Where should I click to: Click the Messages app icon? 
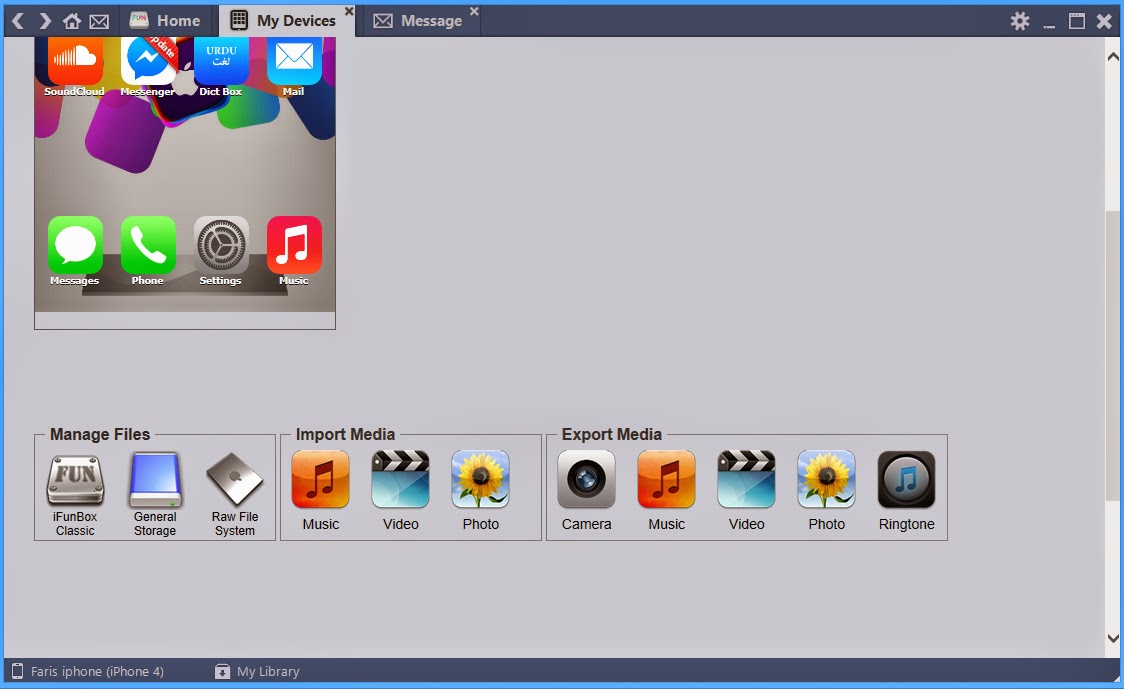point(75,245)
